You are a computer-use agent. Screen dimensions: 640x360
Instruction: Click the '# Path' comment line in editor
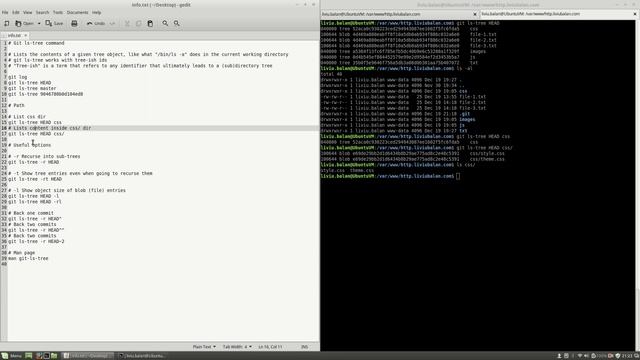click(x=16, y=105)
